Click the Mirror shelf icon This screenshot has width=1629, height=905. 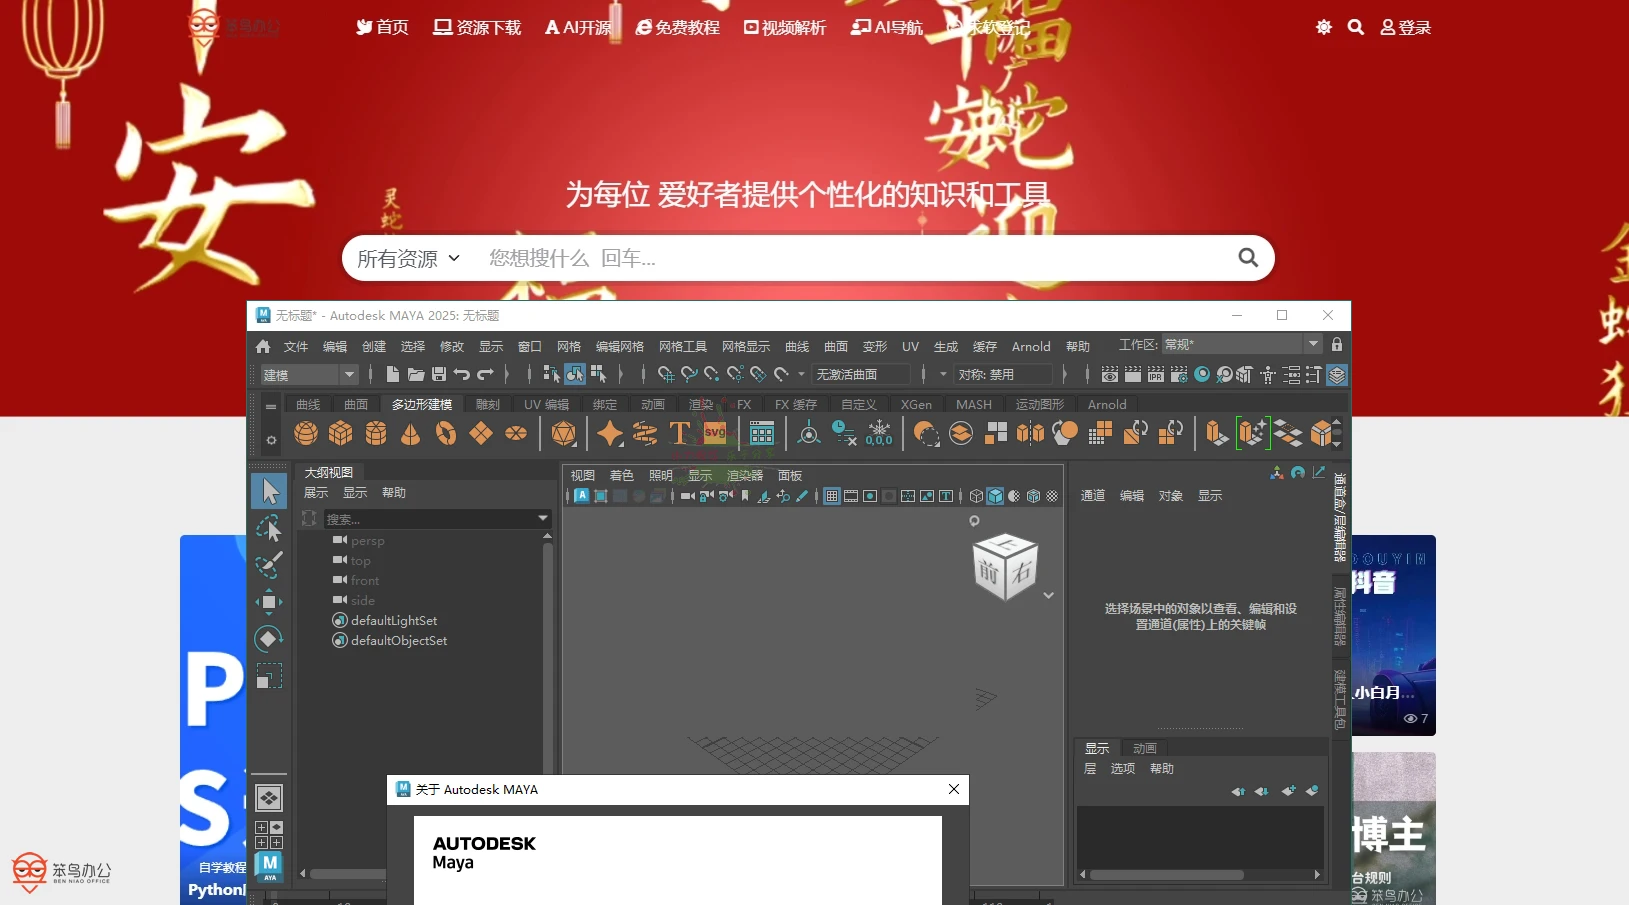coord(1030,433)
